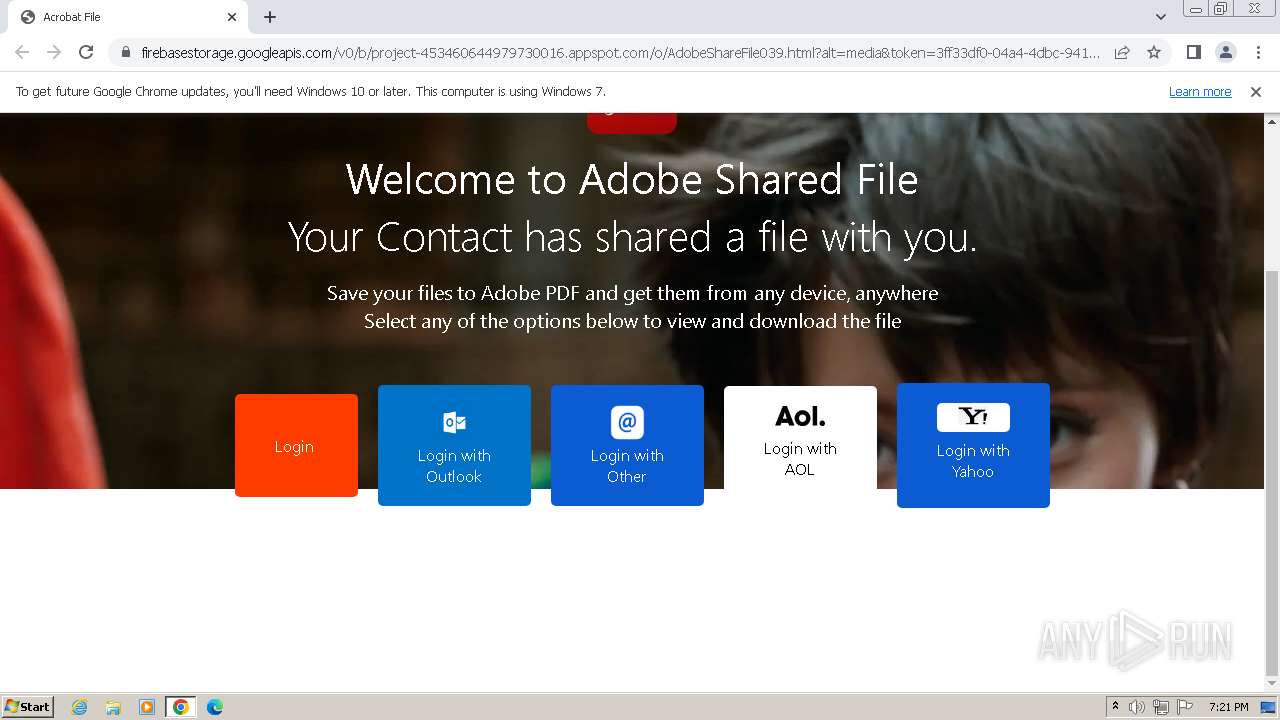The height and width of the screenshot is (720, 1280).
Task: Click the Outlook envelope icon
Action: tap(454, 422)
